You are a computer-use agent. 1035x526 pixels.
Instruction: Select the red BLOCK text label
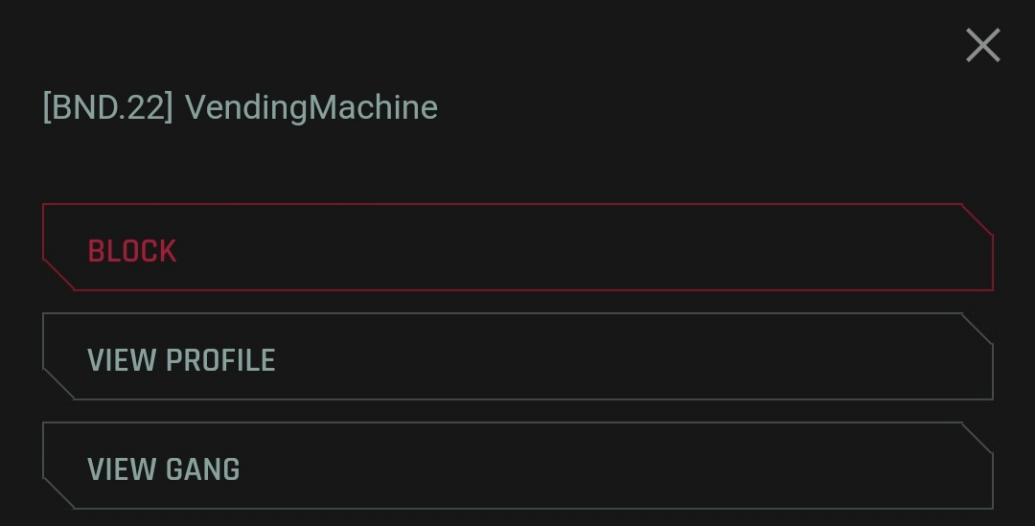point(132,251)
